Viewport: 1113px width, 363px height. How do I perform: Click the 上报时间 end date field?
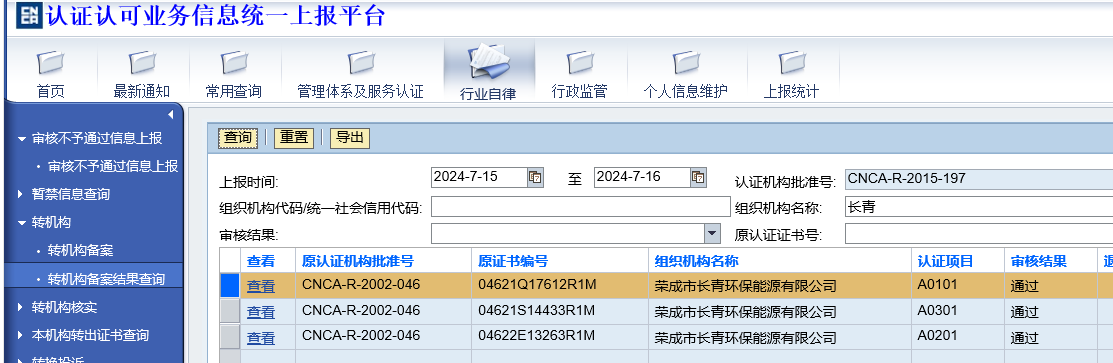click(x=642, y=178)
